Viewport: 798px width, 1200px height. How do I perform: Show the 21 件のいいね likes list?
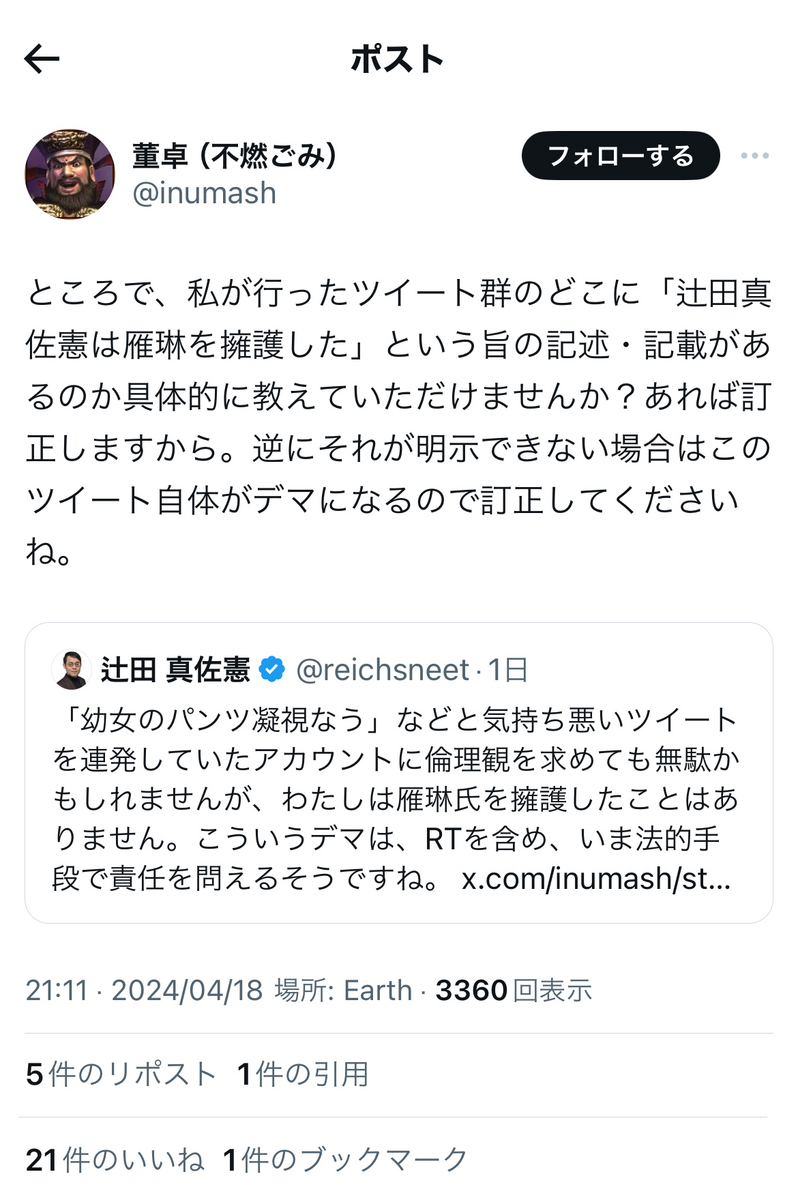pos(115,1160)
